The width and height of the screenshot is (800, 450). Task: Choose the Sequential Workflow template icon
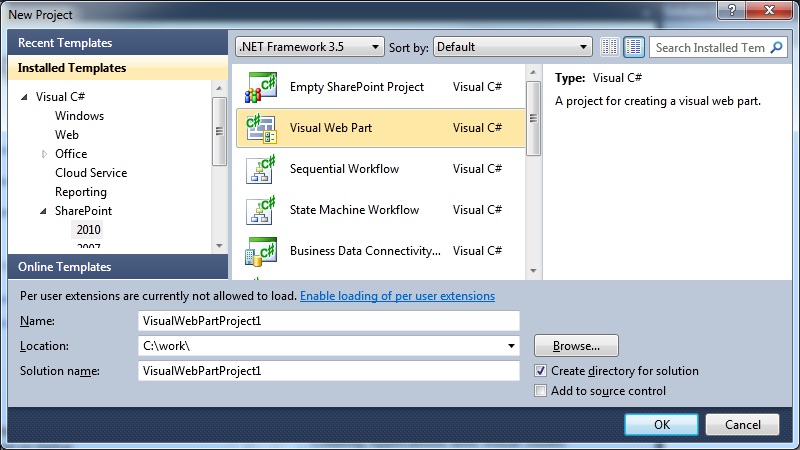click(x=261, y=169)
